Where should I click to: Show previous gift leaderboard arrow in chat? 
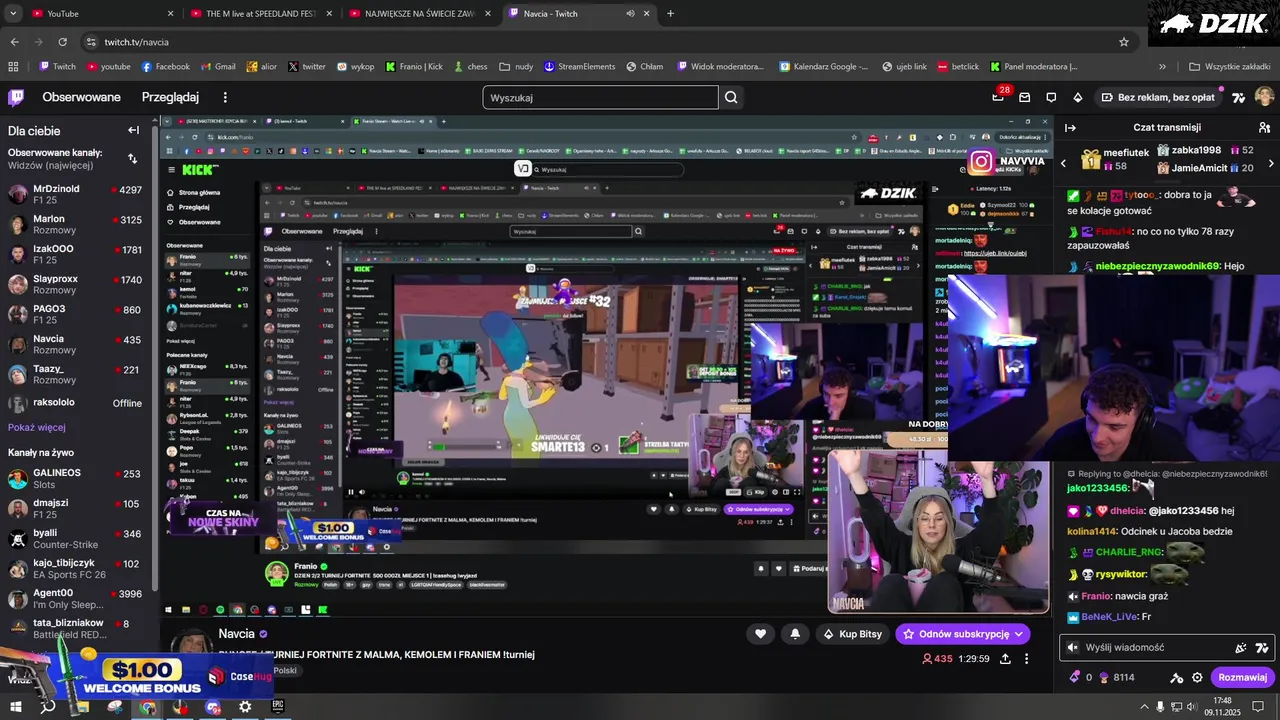(1063, 163)
